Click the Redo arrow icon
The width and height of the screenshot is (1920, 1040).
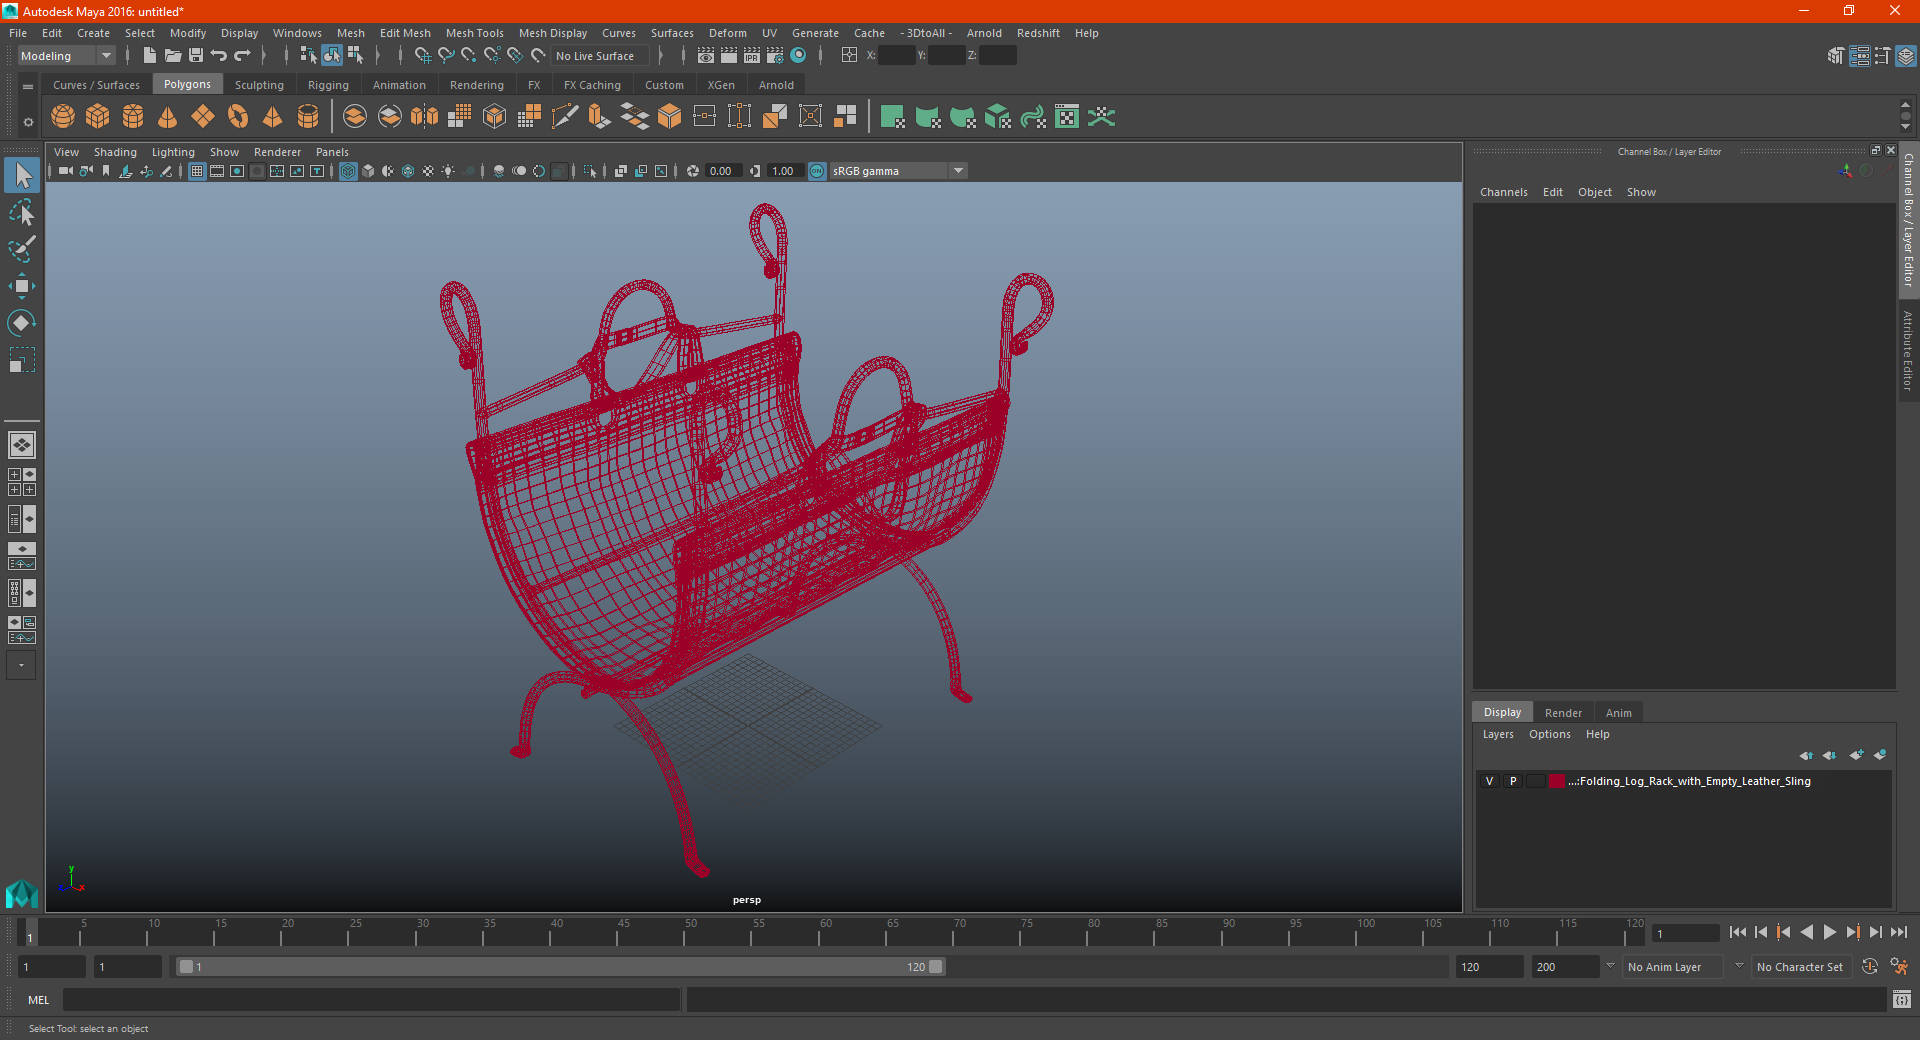[x=242, y=56]
